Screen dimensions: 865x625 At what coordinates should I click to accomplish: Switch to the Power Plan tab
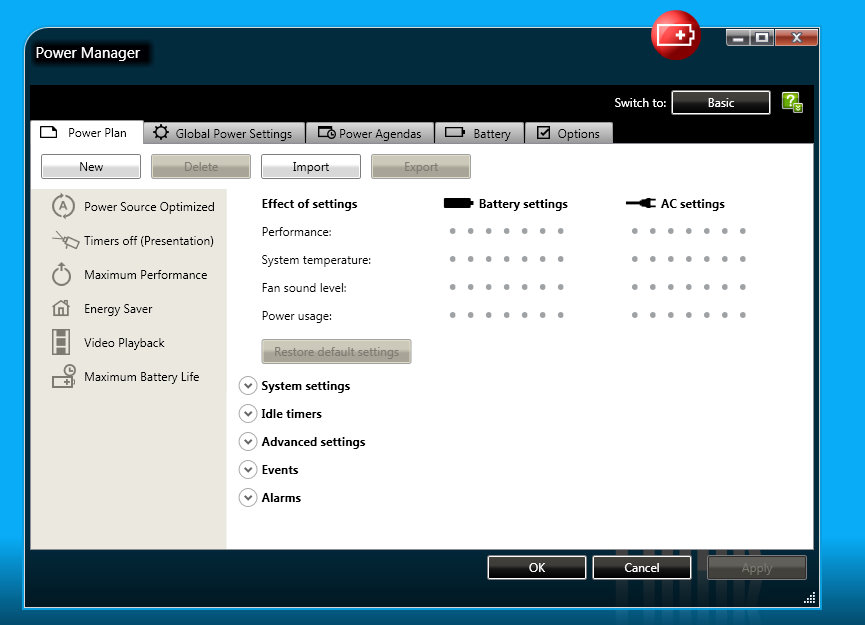coord(87,132)
